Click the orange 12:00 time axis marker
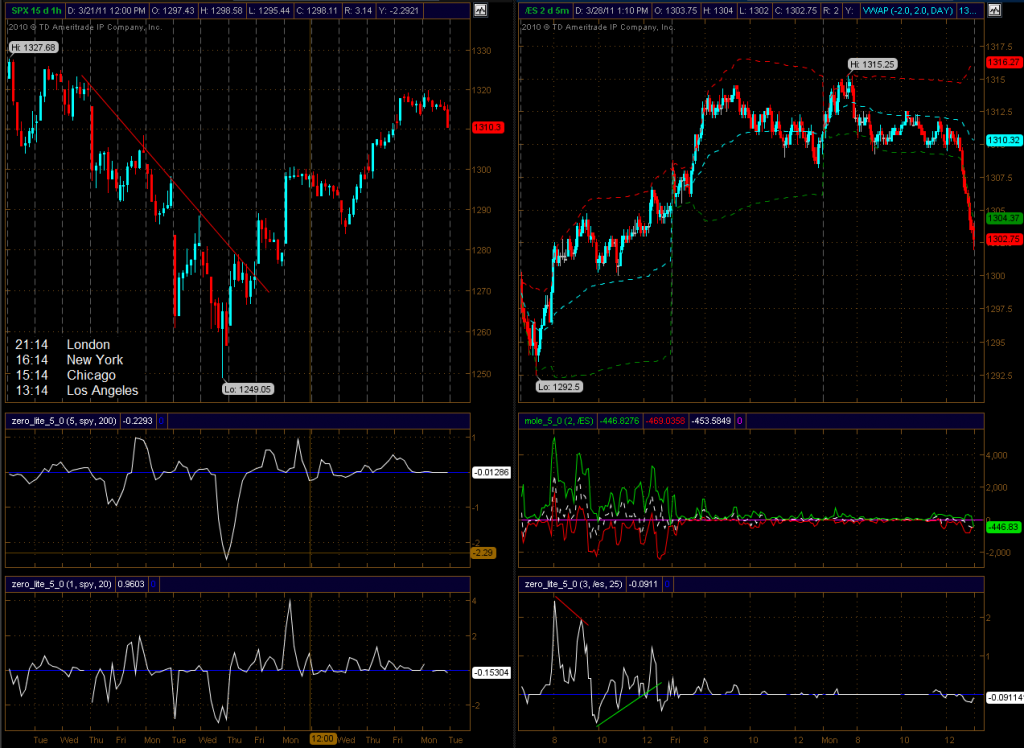This screenshot has height=748, width=1024. [x=320, y=739]
